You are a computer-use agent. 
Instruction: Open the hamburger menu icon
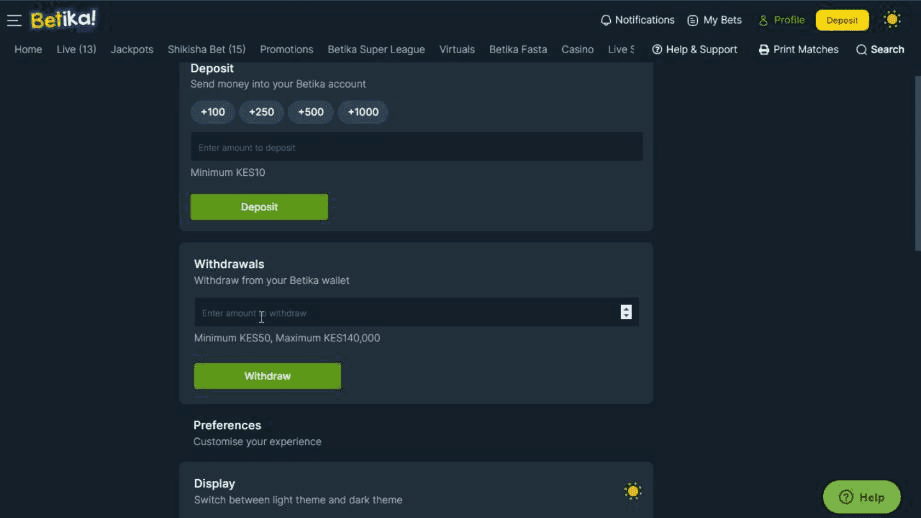[x=14, y=20]
